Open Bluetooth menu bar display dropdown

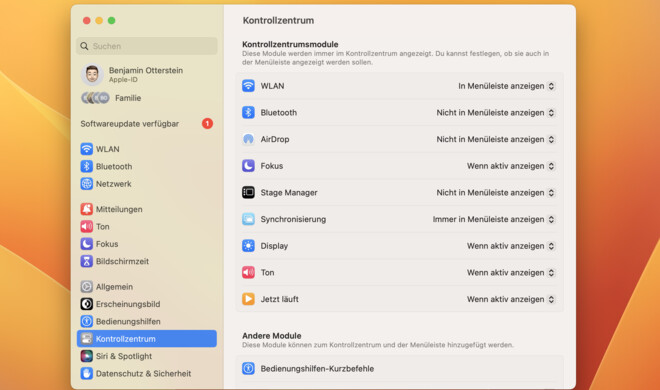[x=496, y=112]
